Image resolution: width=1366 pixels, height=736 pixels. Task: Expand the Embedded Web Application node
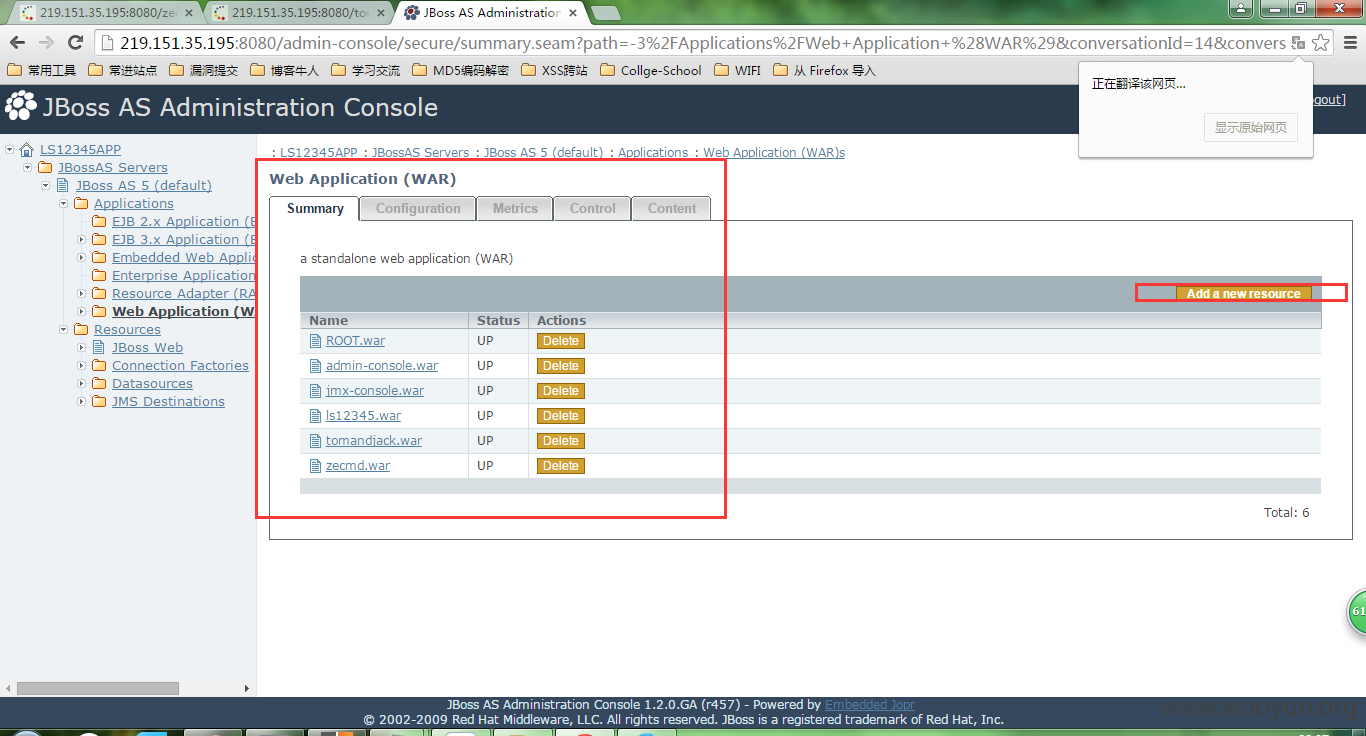coord(82,258)
